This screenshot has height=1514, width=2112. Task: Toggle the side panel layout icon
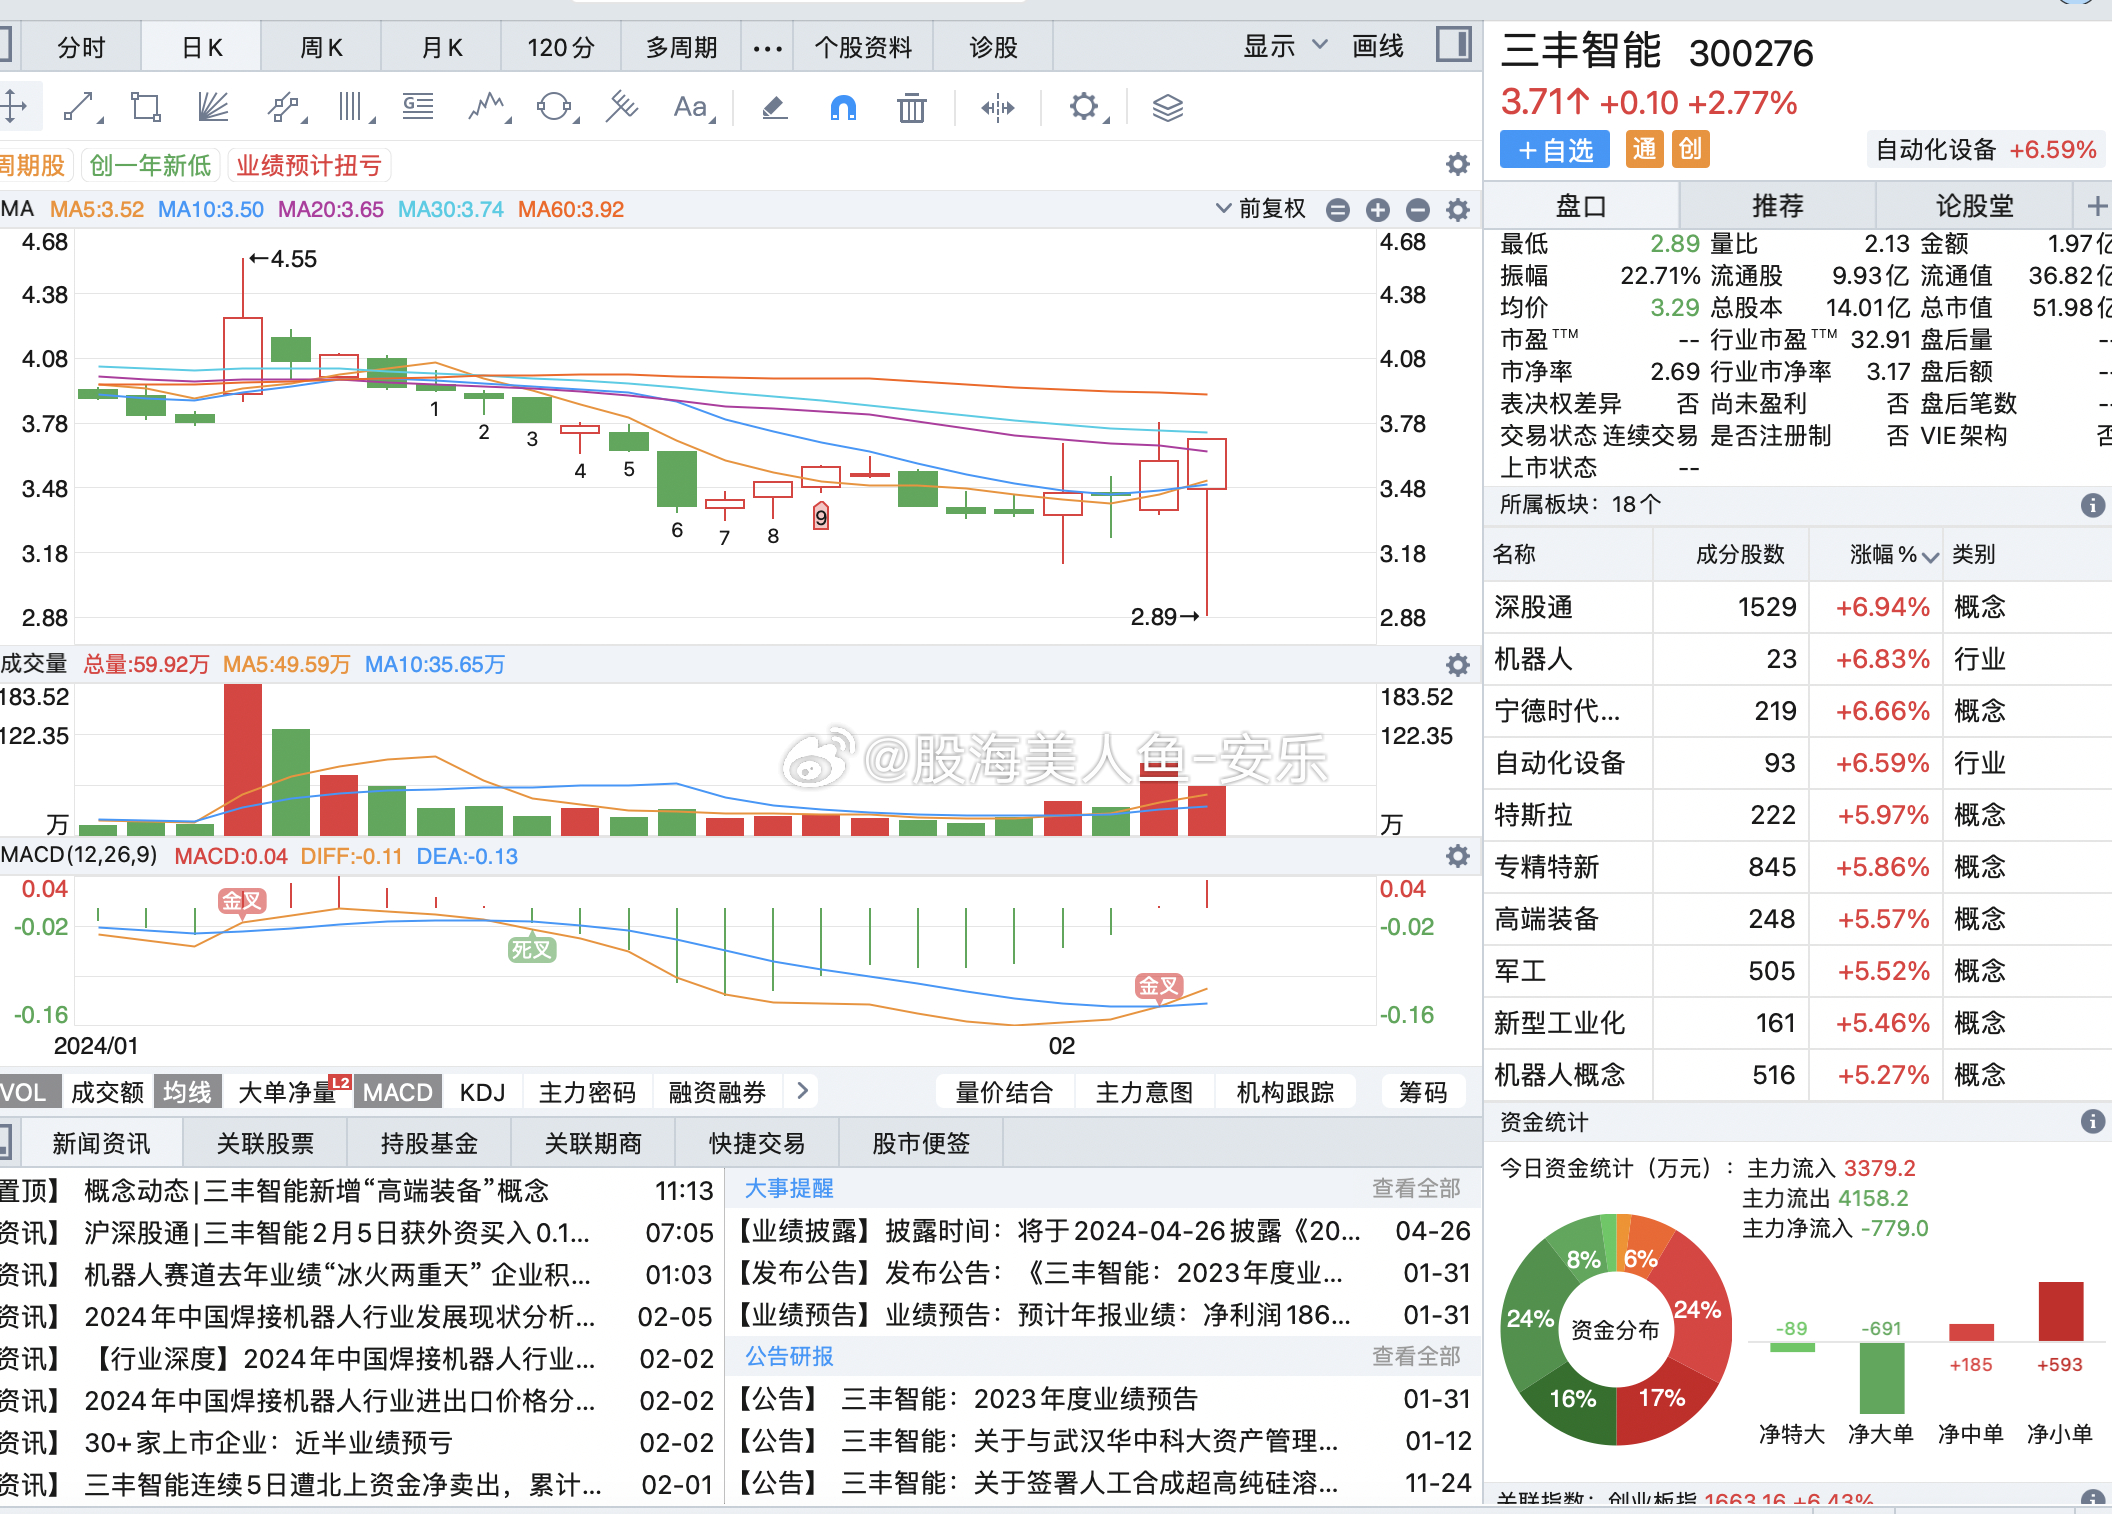tap(1453, 45)
